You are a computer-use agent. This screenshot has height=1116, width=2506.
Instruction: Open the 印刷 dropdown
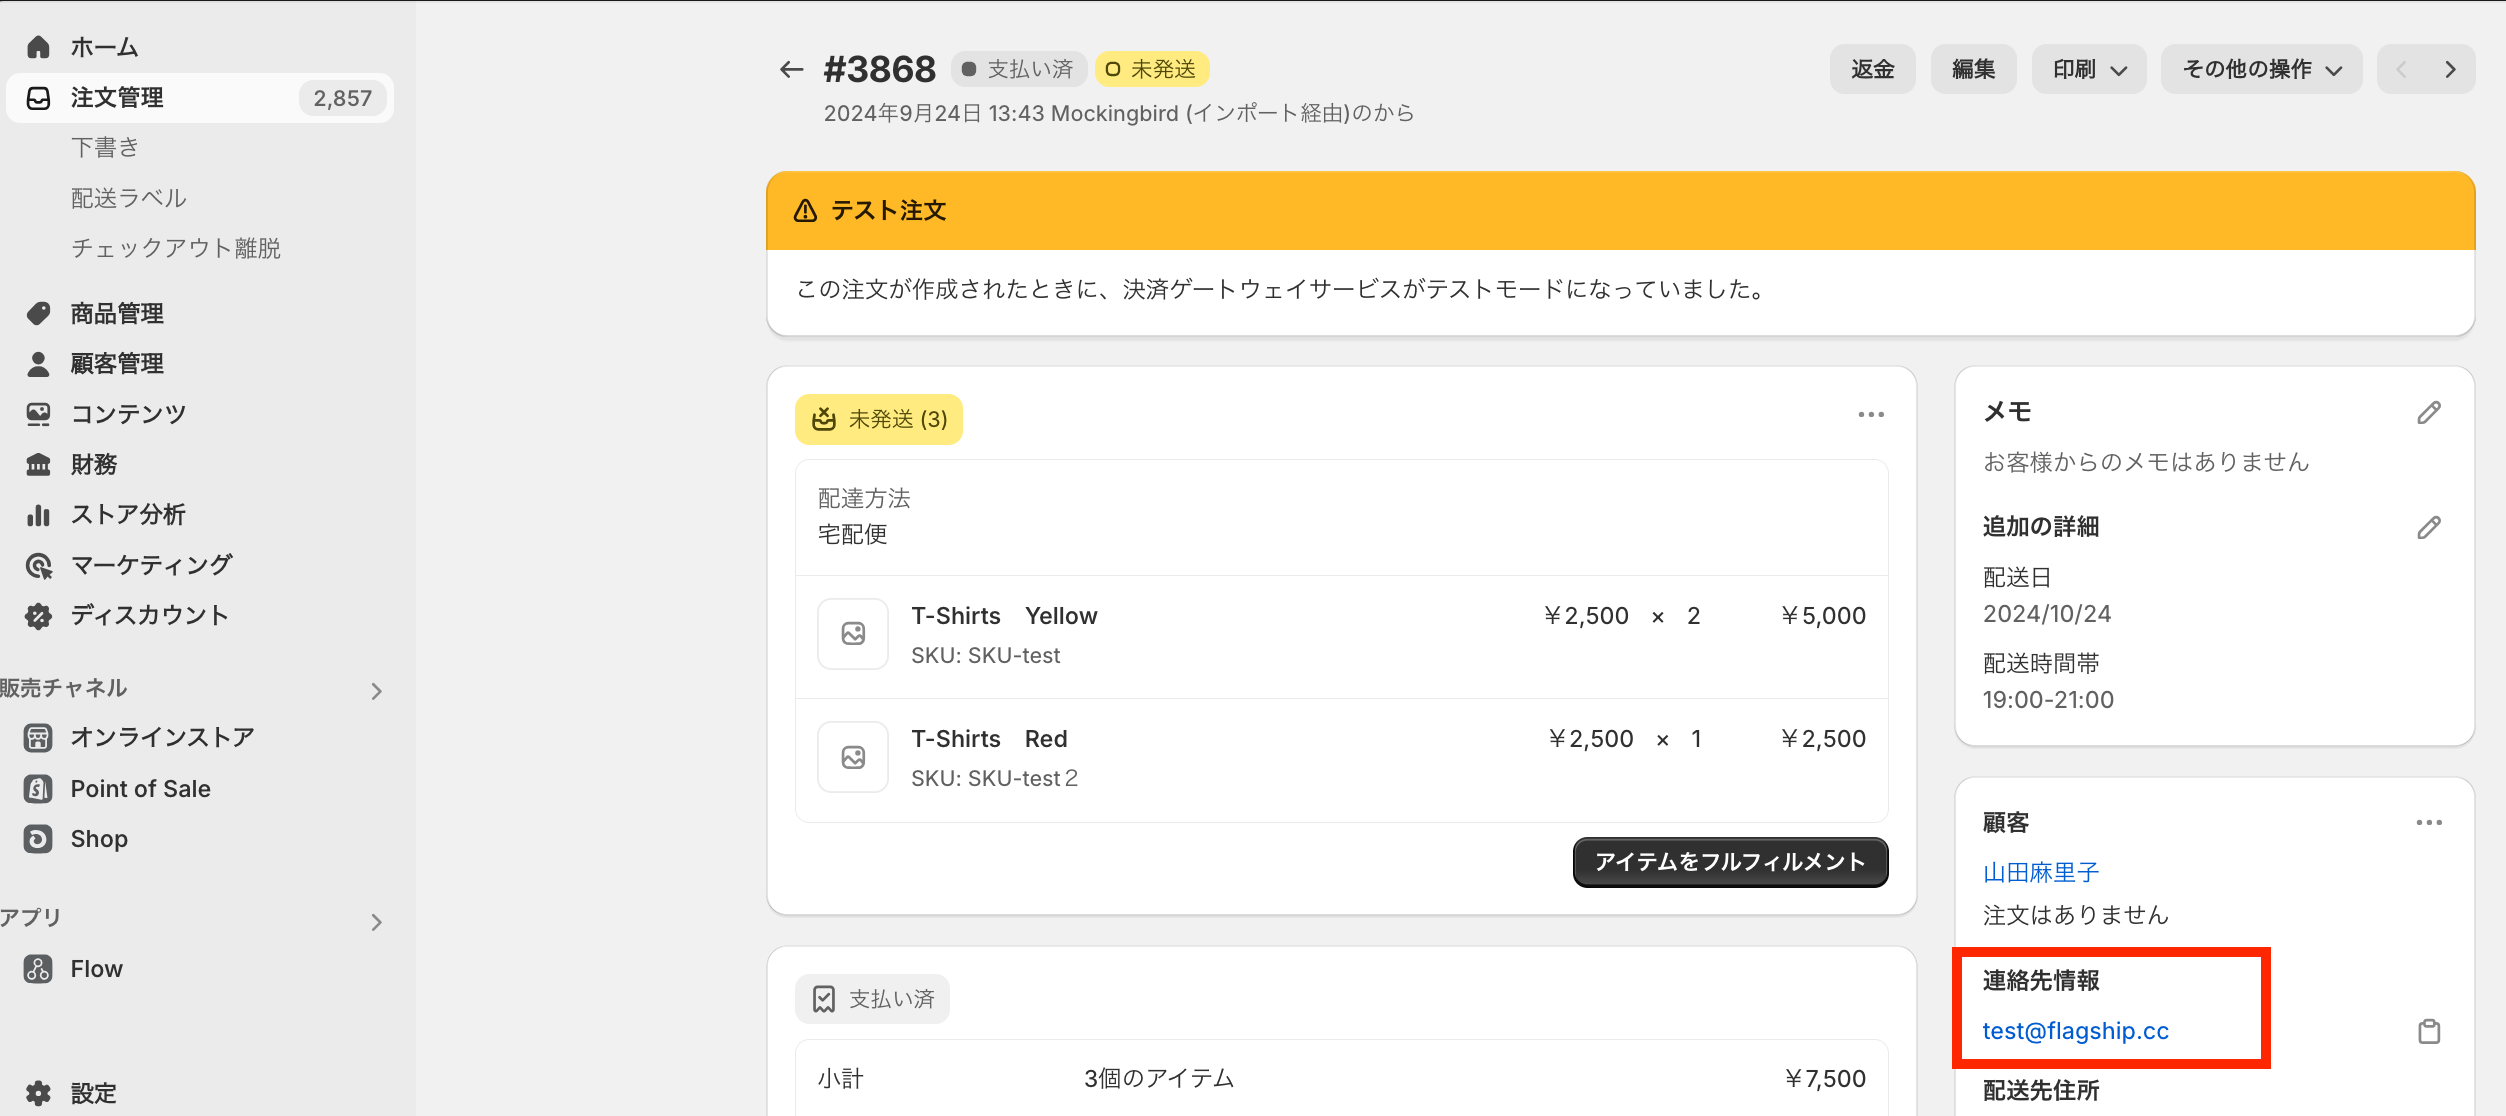click(2088, 69)
